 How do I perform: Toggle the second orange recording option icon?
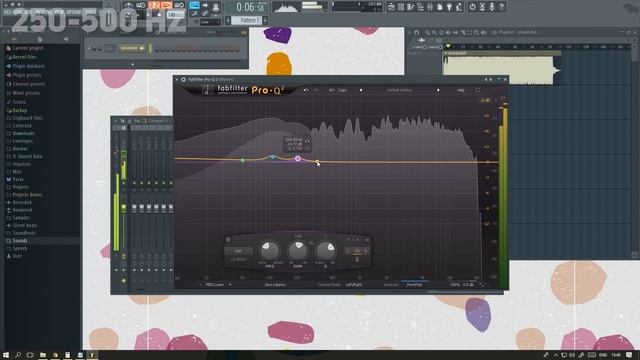[167, 5]
